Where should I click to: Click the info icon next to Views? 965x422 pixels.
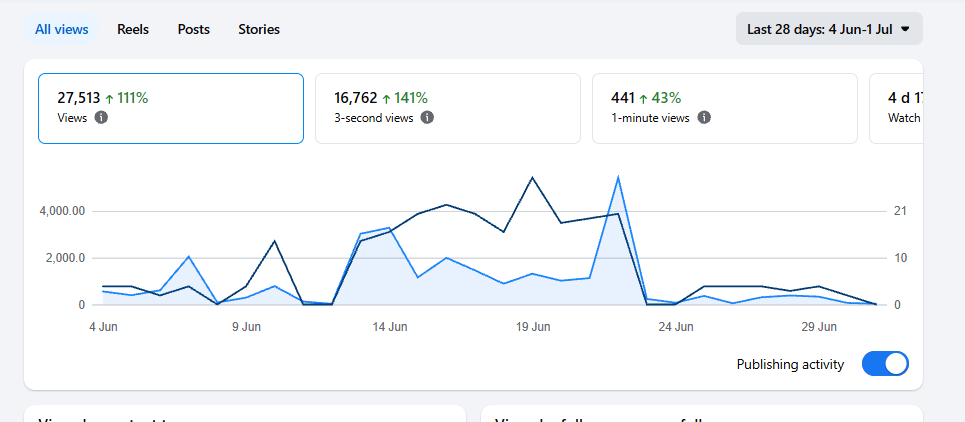(x=102, y=117)
